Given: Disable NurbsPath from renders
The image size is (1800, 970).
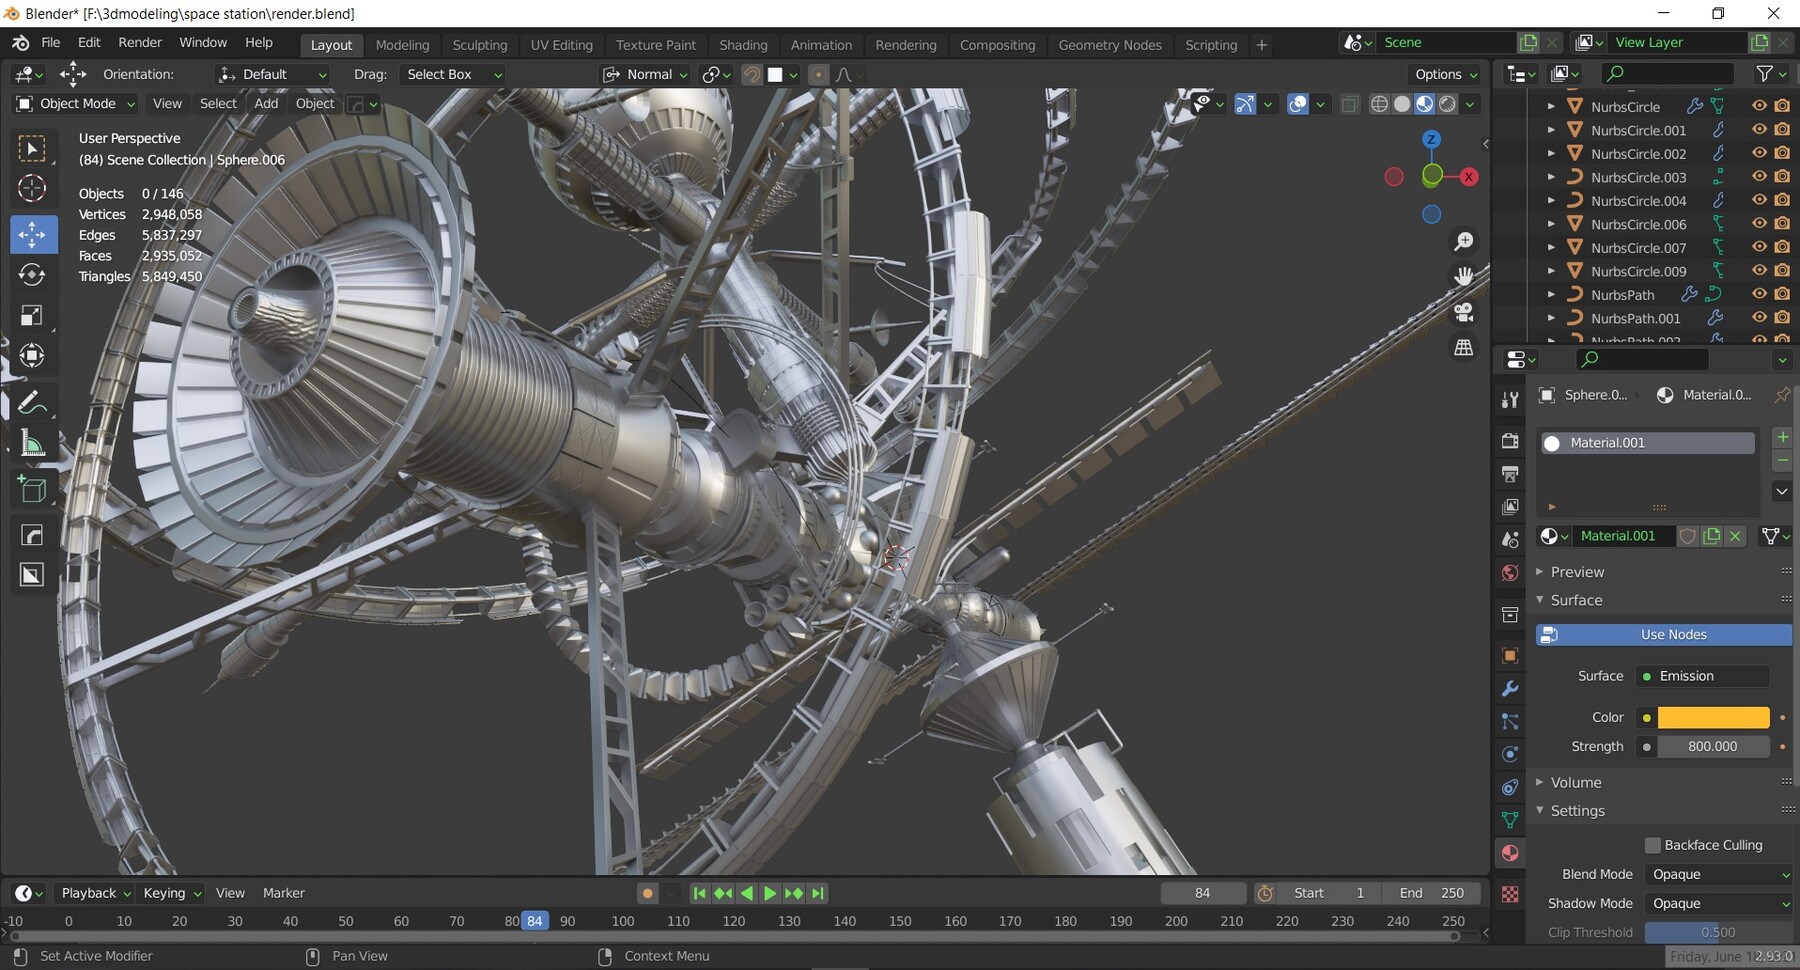Looking at the screenshot, I should tap(1782, 294).
